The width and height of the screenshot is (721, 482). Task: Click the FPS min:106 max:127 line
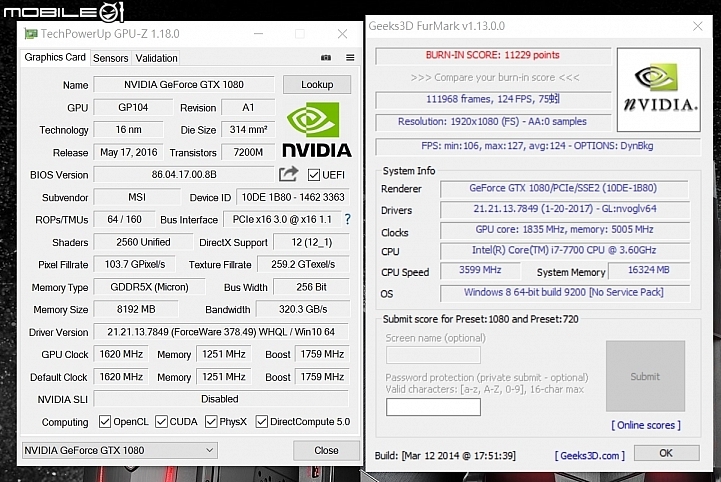538,146
